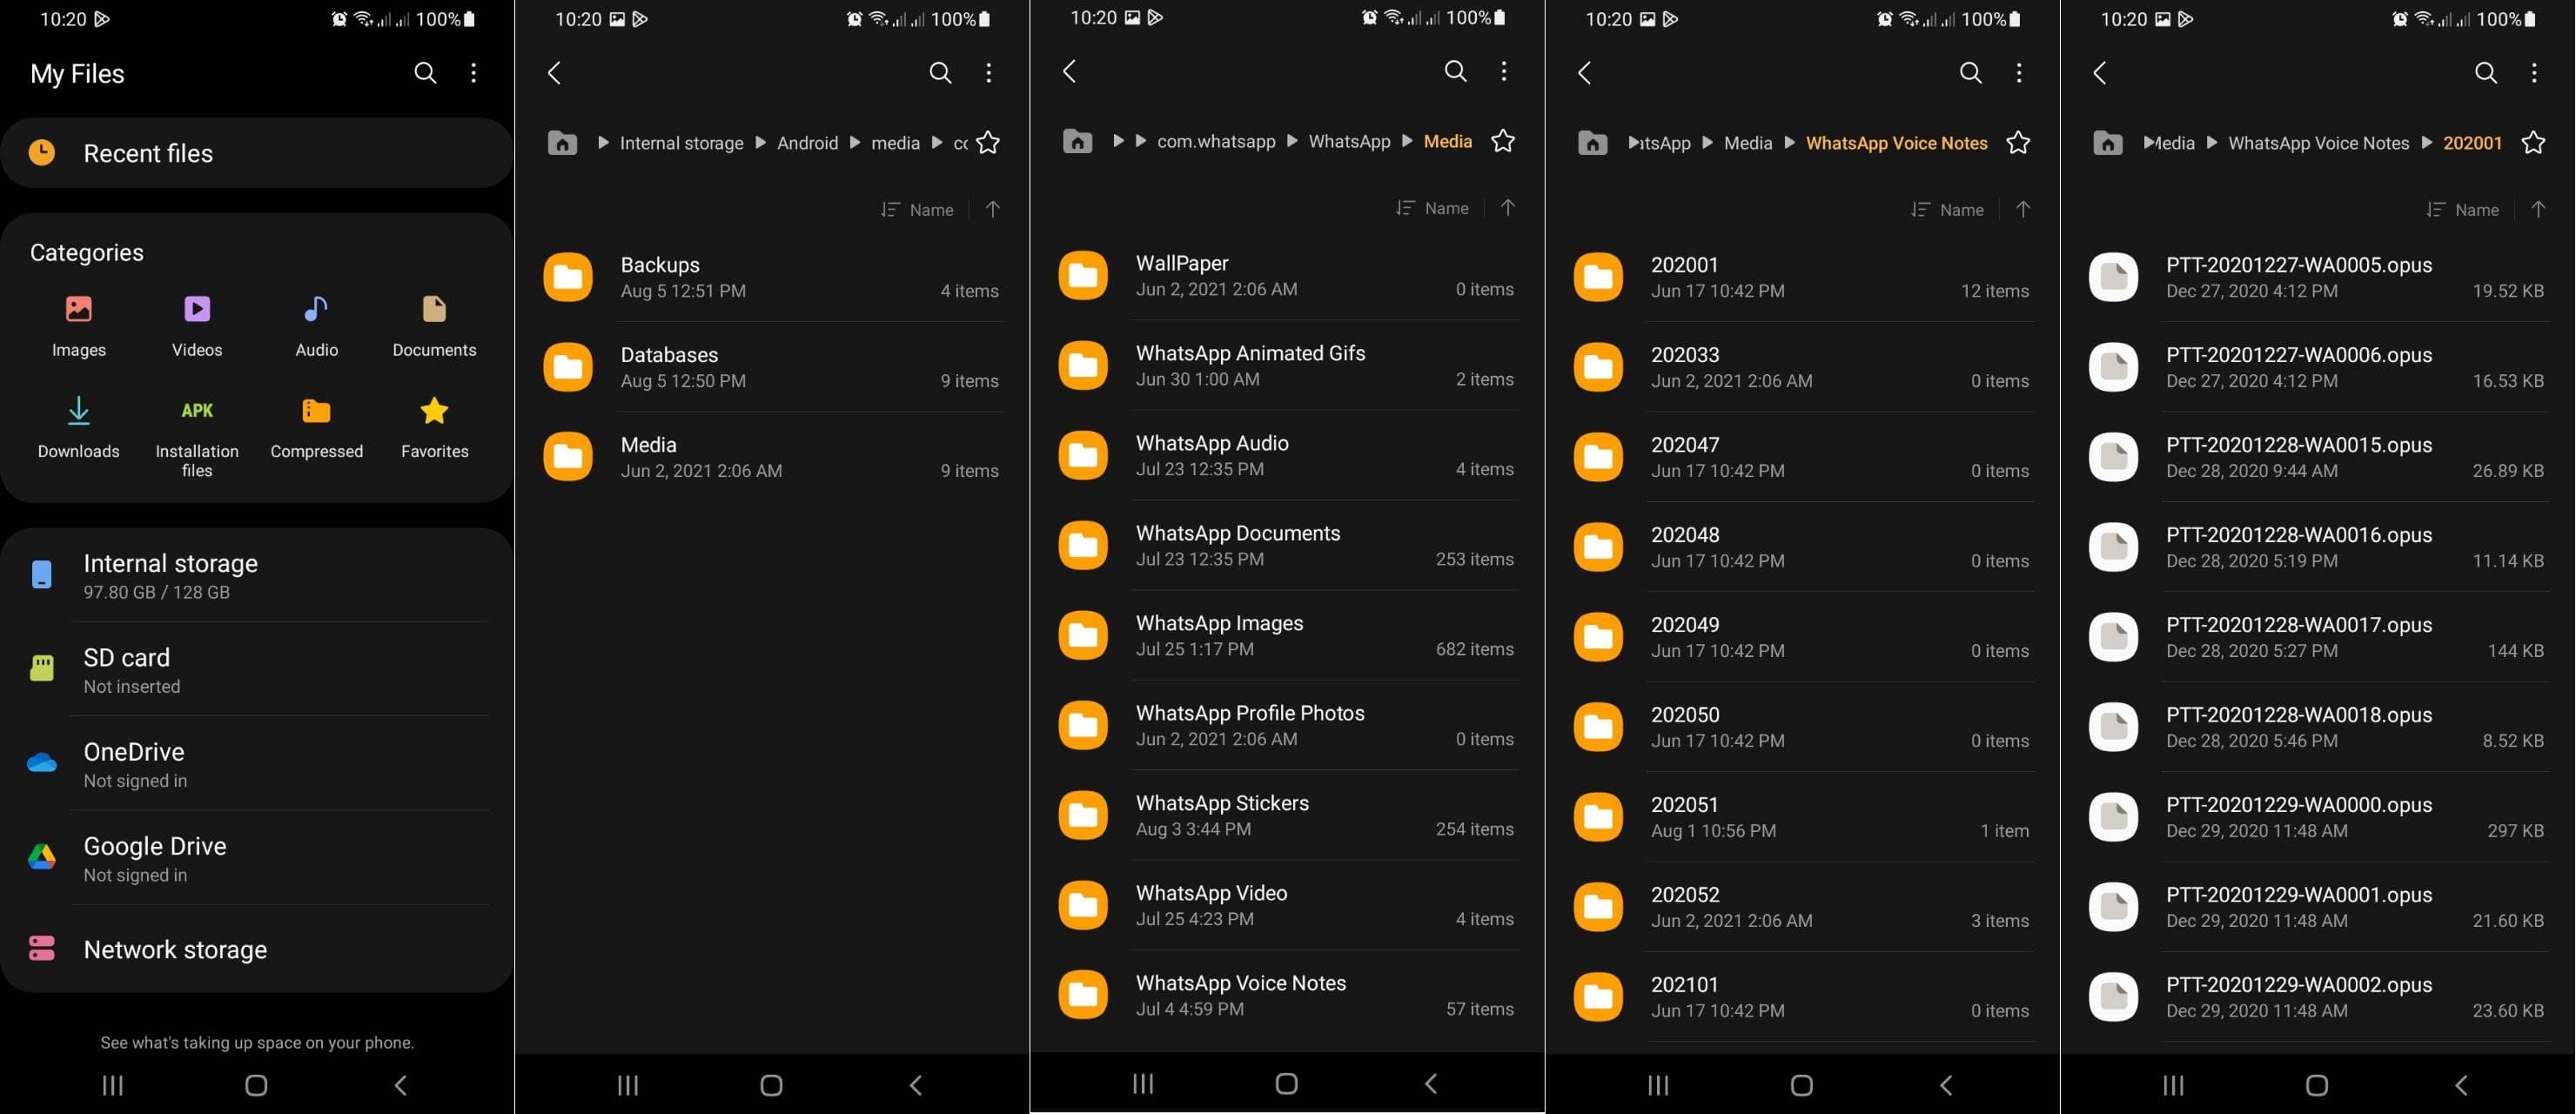Open the Images category
Image resolution: width=2576 pixels, height=1114 pixels.
[x=78, y=326]
